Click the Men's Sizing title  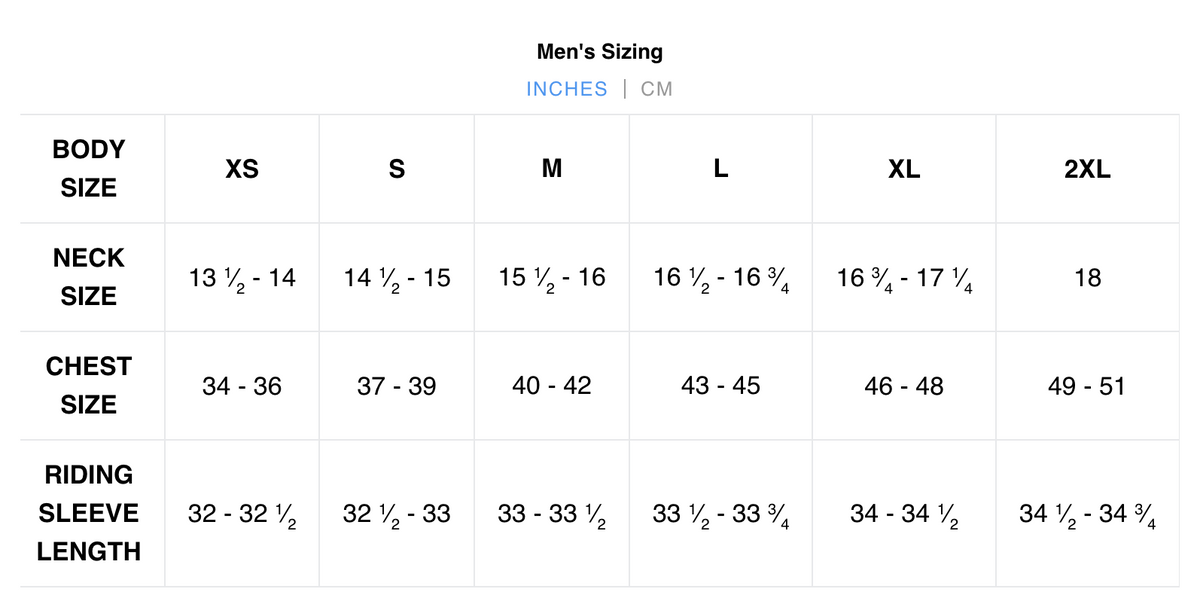point(600,51)
